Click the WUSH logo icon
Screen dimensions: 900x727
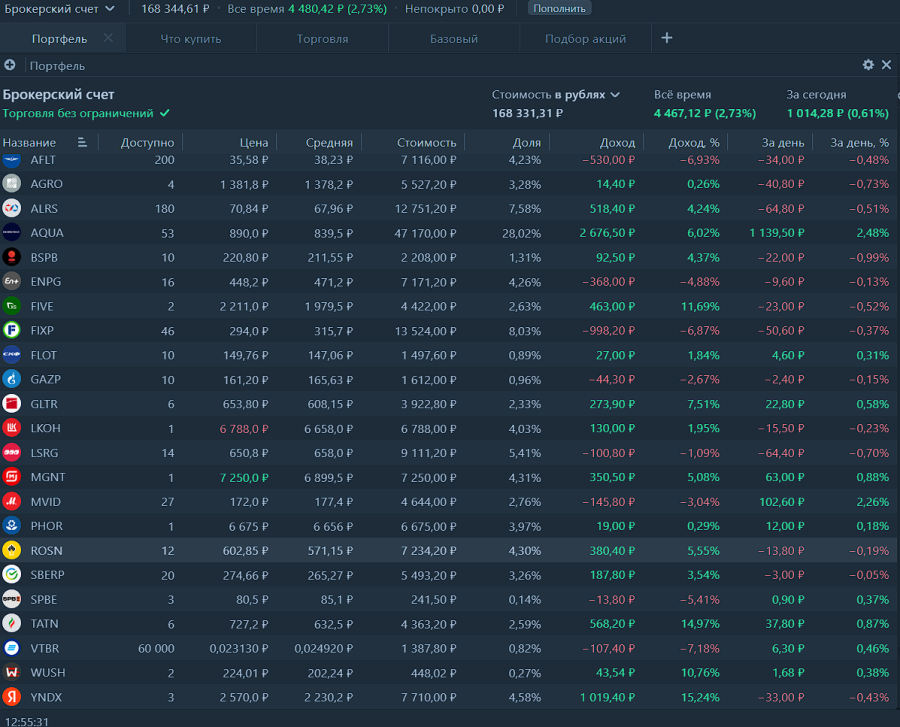click(11, 672)
